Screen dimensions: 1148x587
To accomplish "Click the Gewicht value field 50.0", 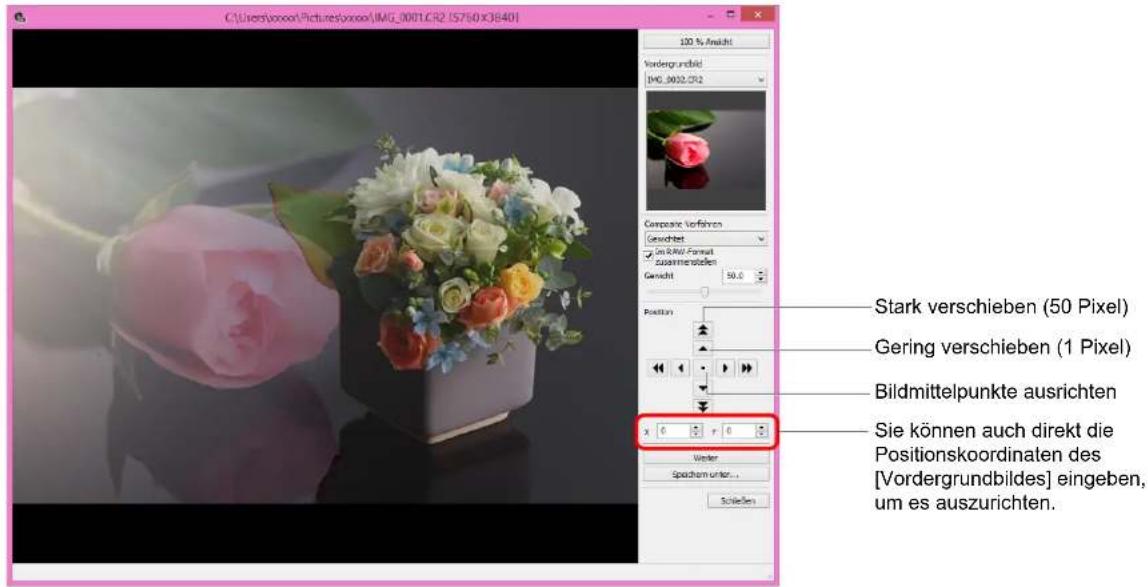I will [738, 276].
